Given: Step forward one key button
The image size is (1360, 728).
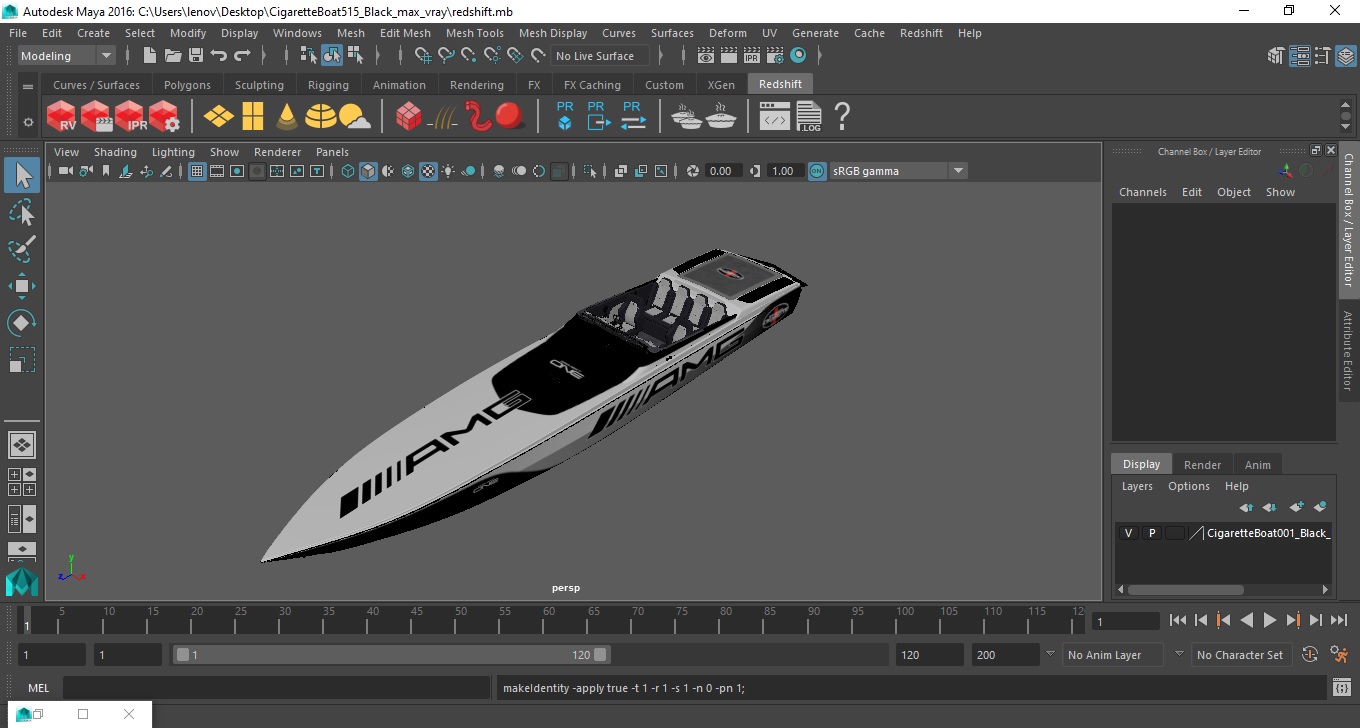Looking at the screenshot, I should pos(1293,621).
